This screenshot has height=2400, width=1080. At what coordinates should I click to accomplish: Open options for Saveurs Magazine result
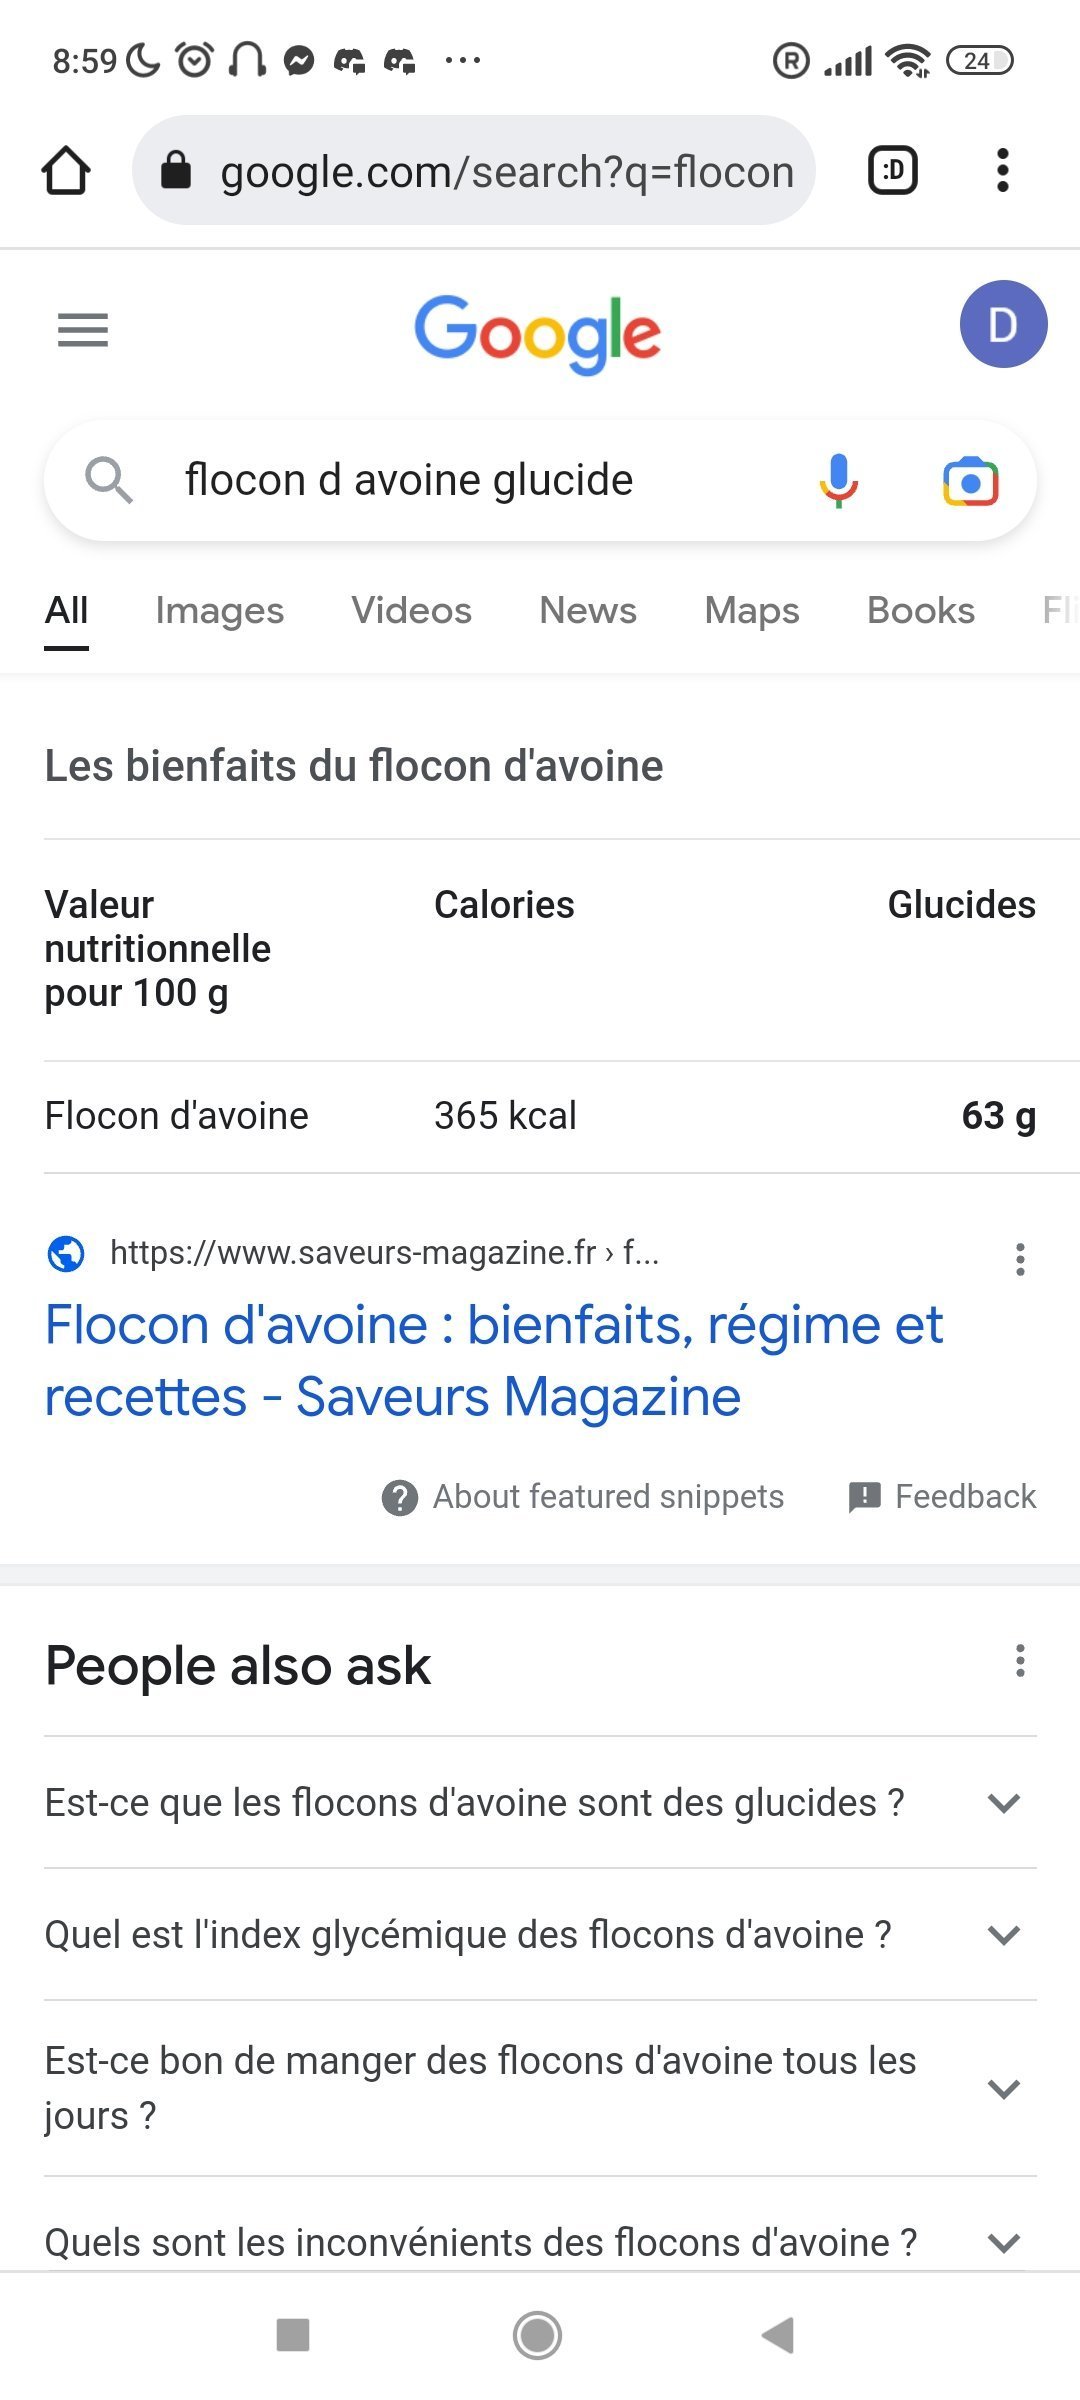[1020, 1259]
